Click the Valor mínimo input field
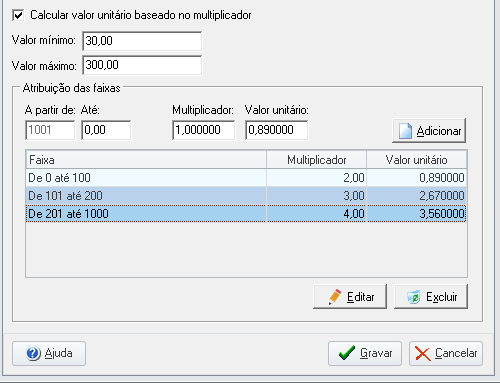Viewport: 500px width, 383px height. click(x=142, y=41)
